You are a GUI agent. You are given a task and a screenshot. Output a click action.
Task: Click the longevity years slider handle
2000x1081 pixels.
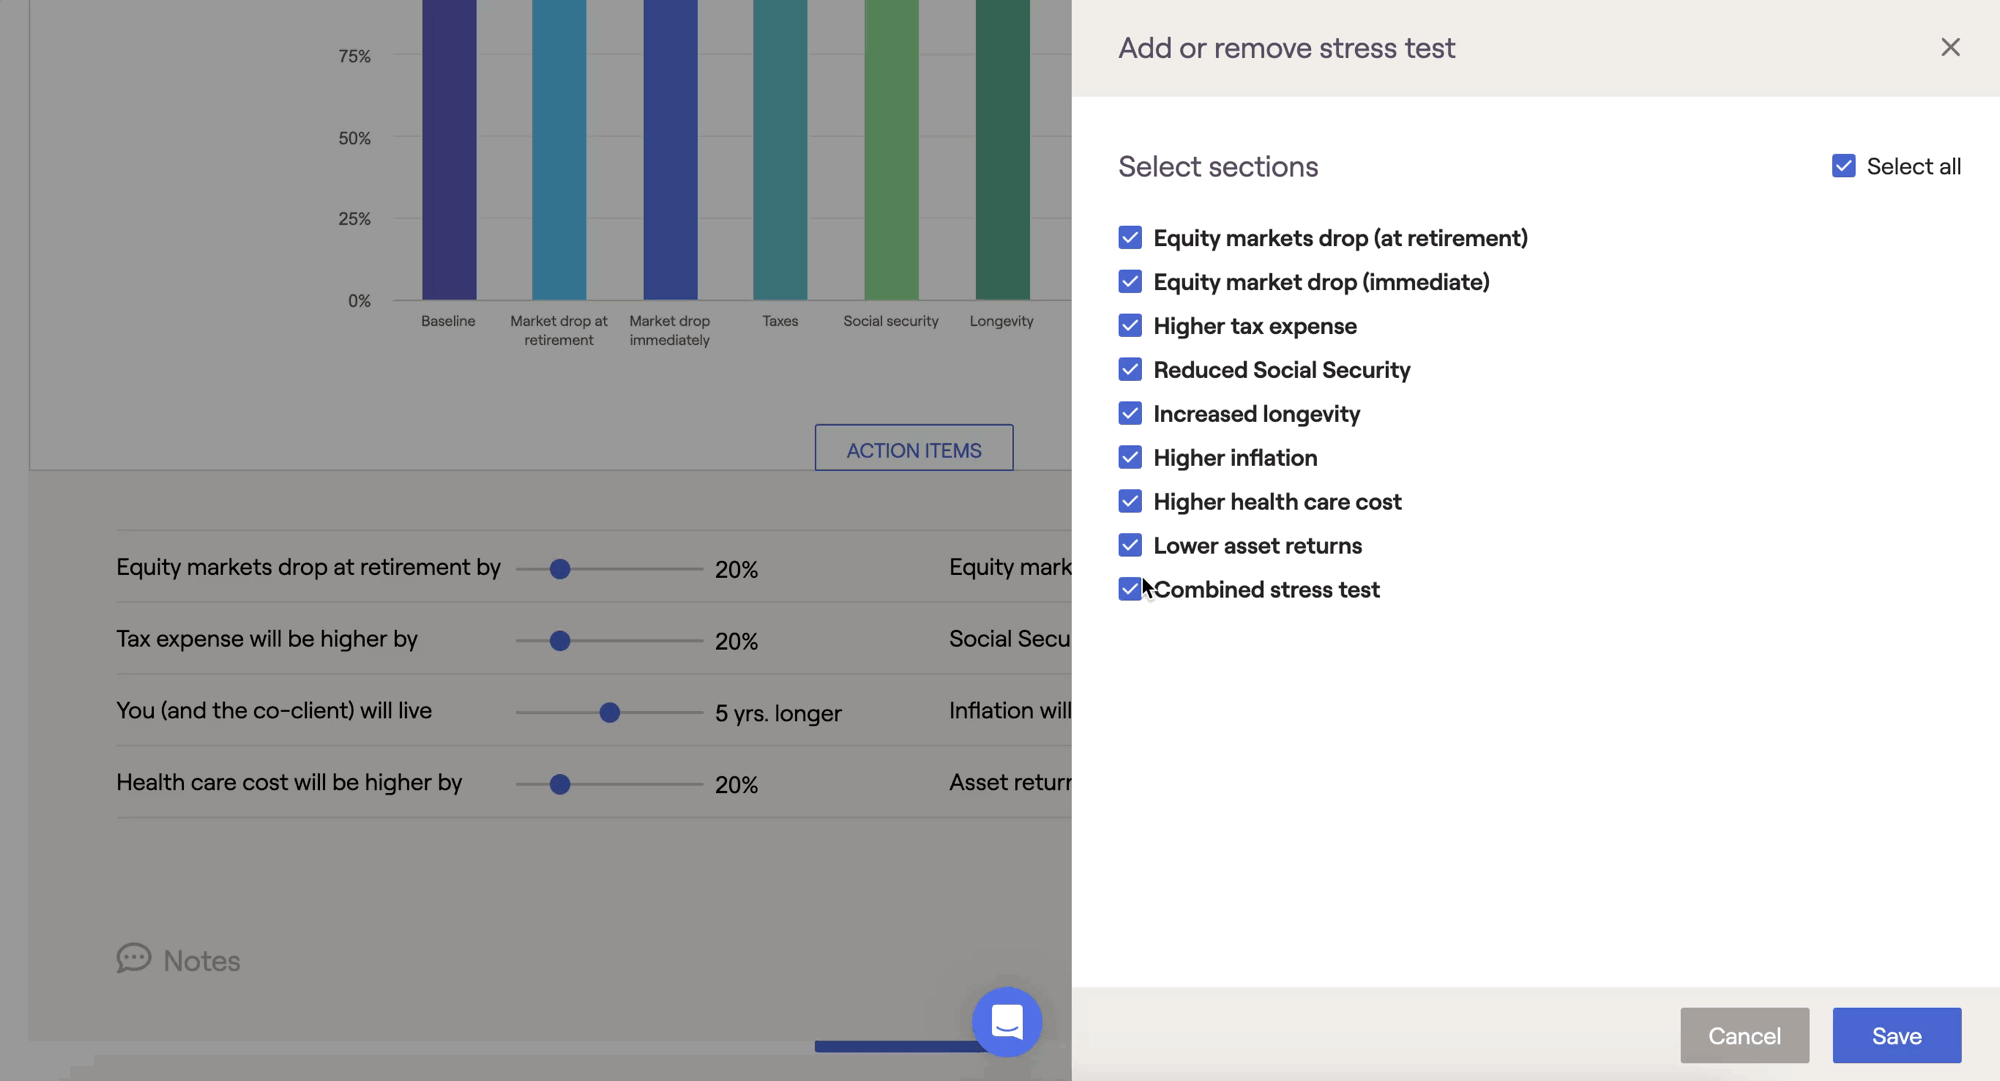point(609,713)
